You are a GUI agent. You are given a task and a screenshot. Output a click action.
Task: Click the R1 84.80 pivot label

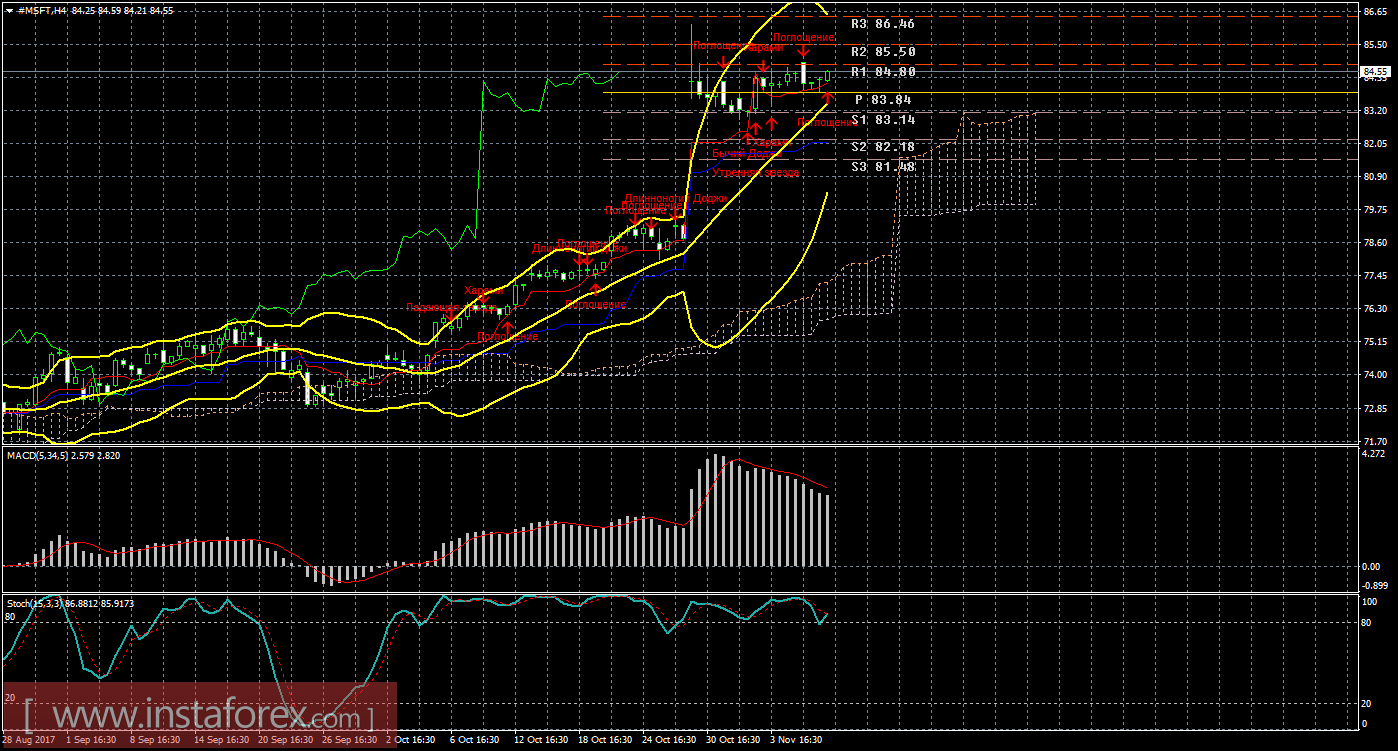pos(882,72)
